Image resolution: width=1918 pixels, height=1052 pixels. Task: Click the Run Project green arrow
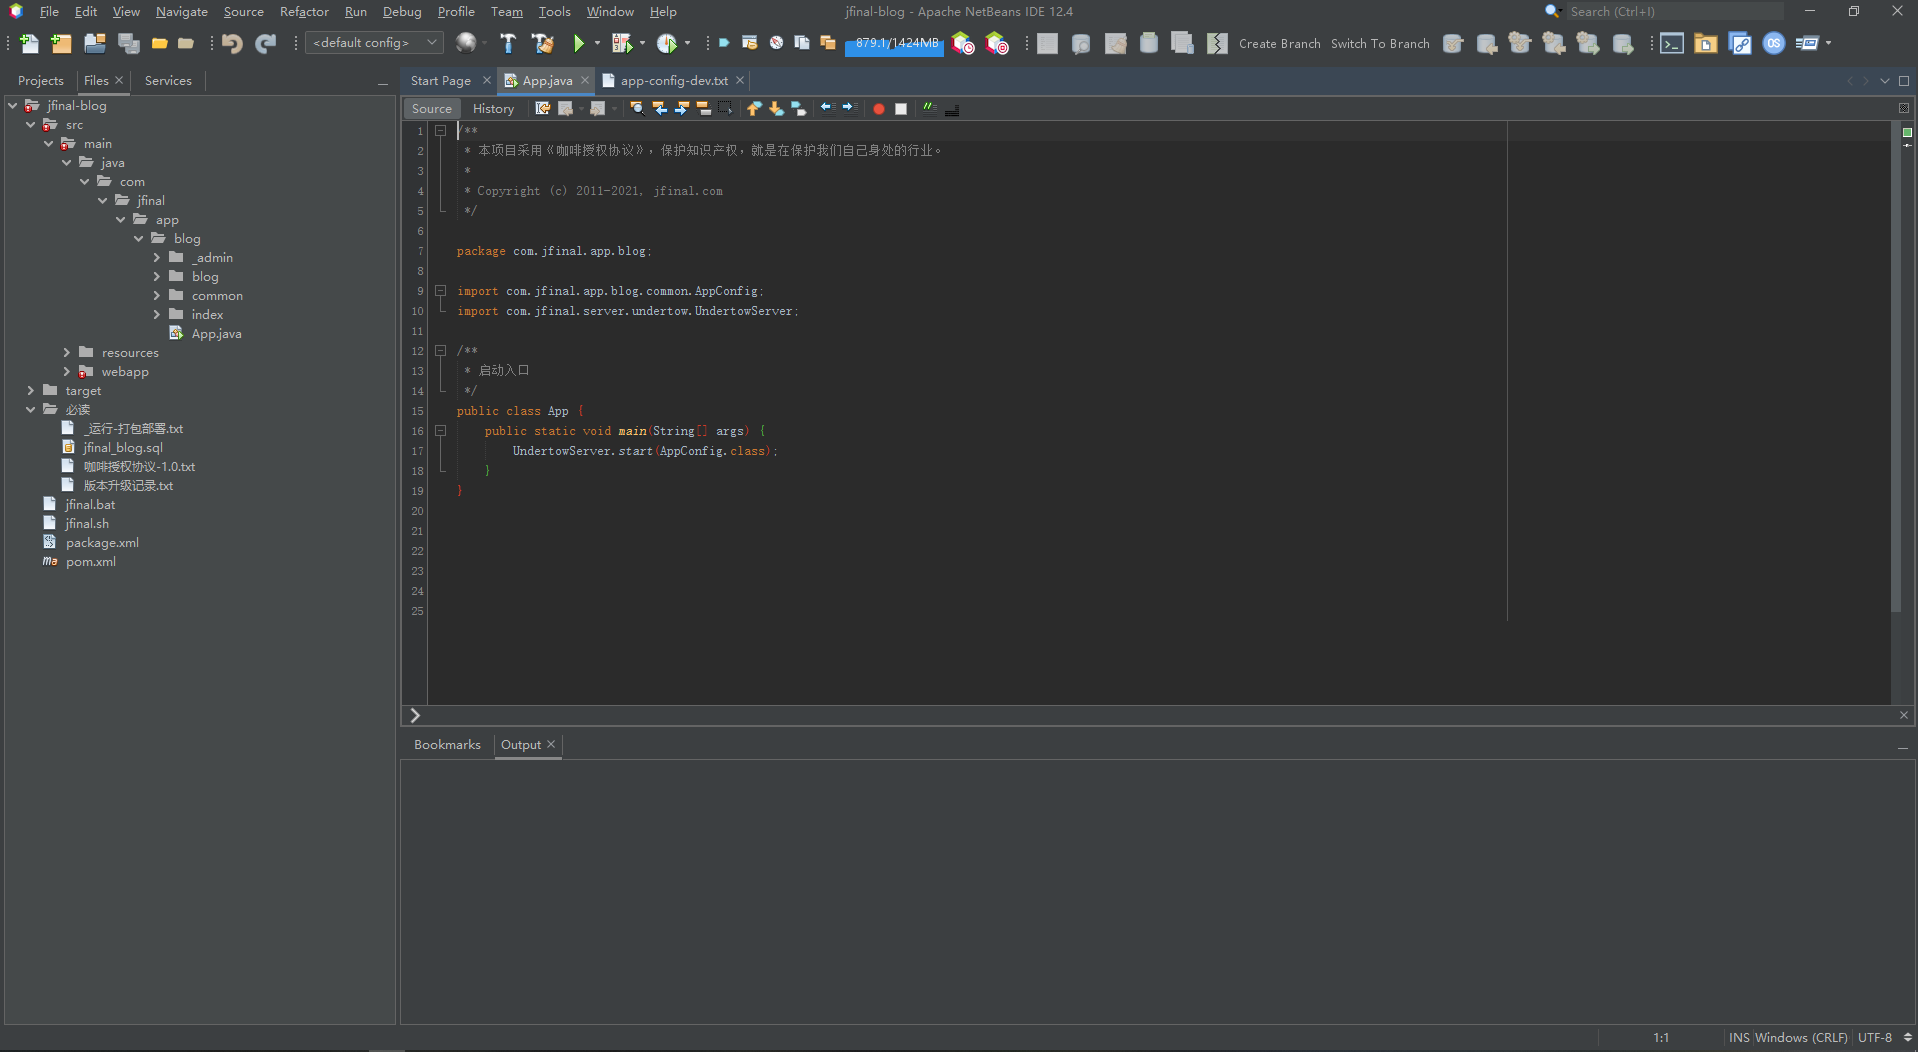pos(578,43)
